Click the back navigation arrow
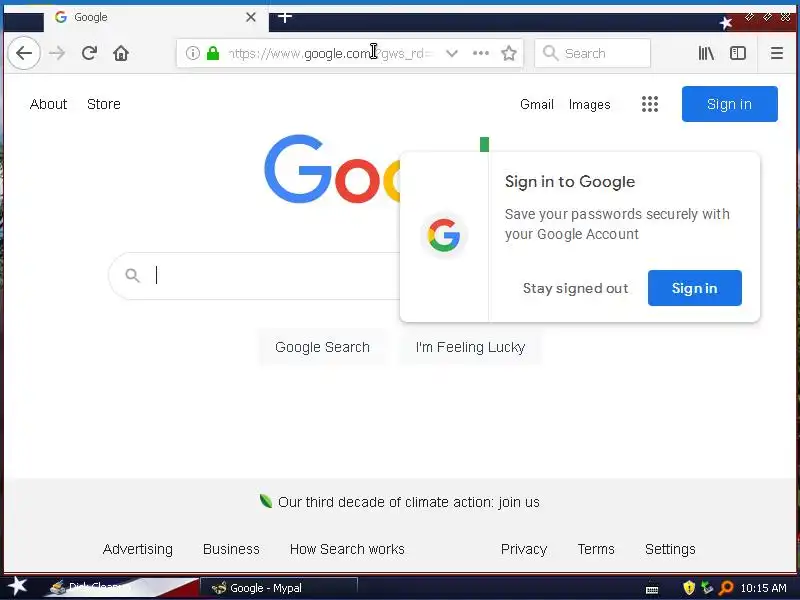 click(x=24, y=53)
